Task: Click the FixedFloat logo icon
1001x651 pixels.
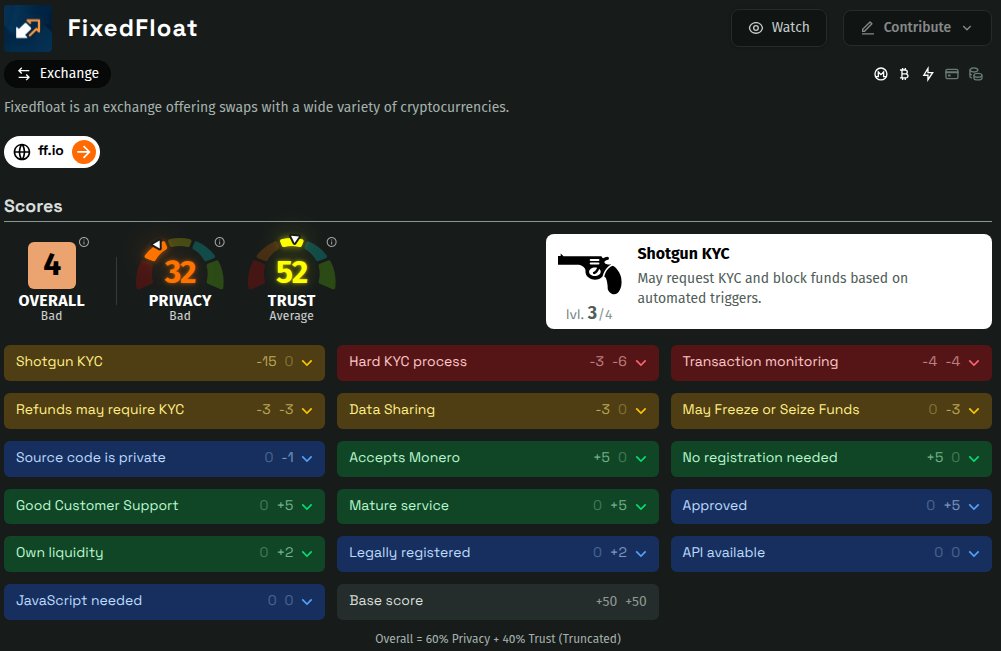Action: tap(27, 28)
